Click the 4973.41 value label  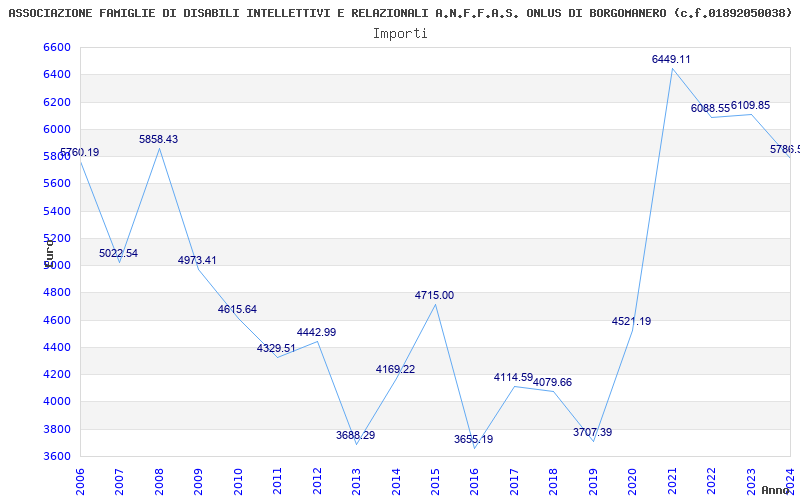click(x=197, y=261)
